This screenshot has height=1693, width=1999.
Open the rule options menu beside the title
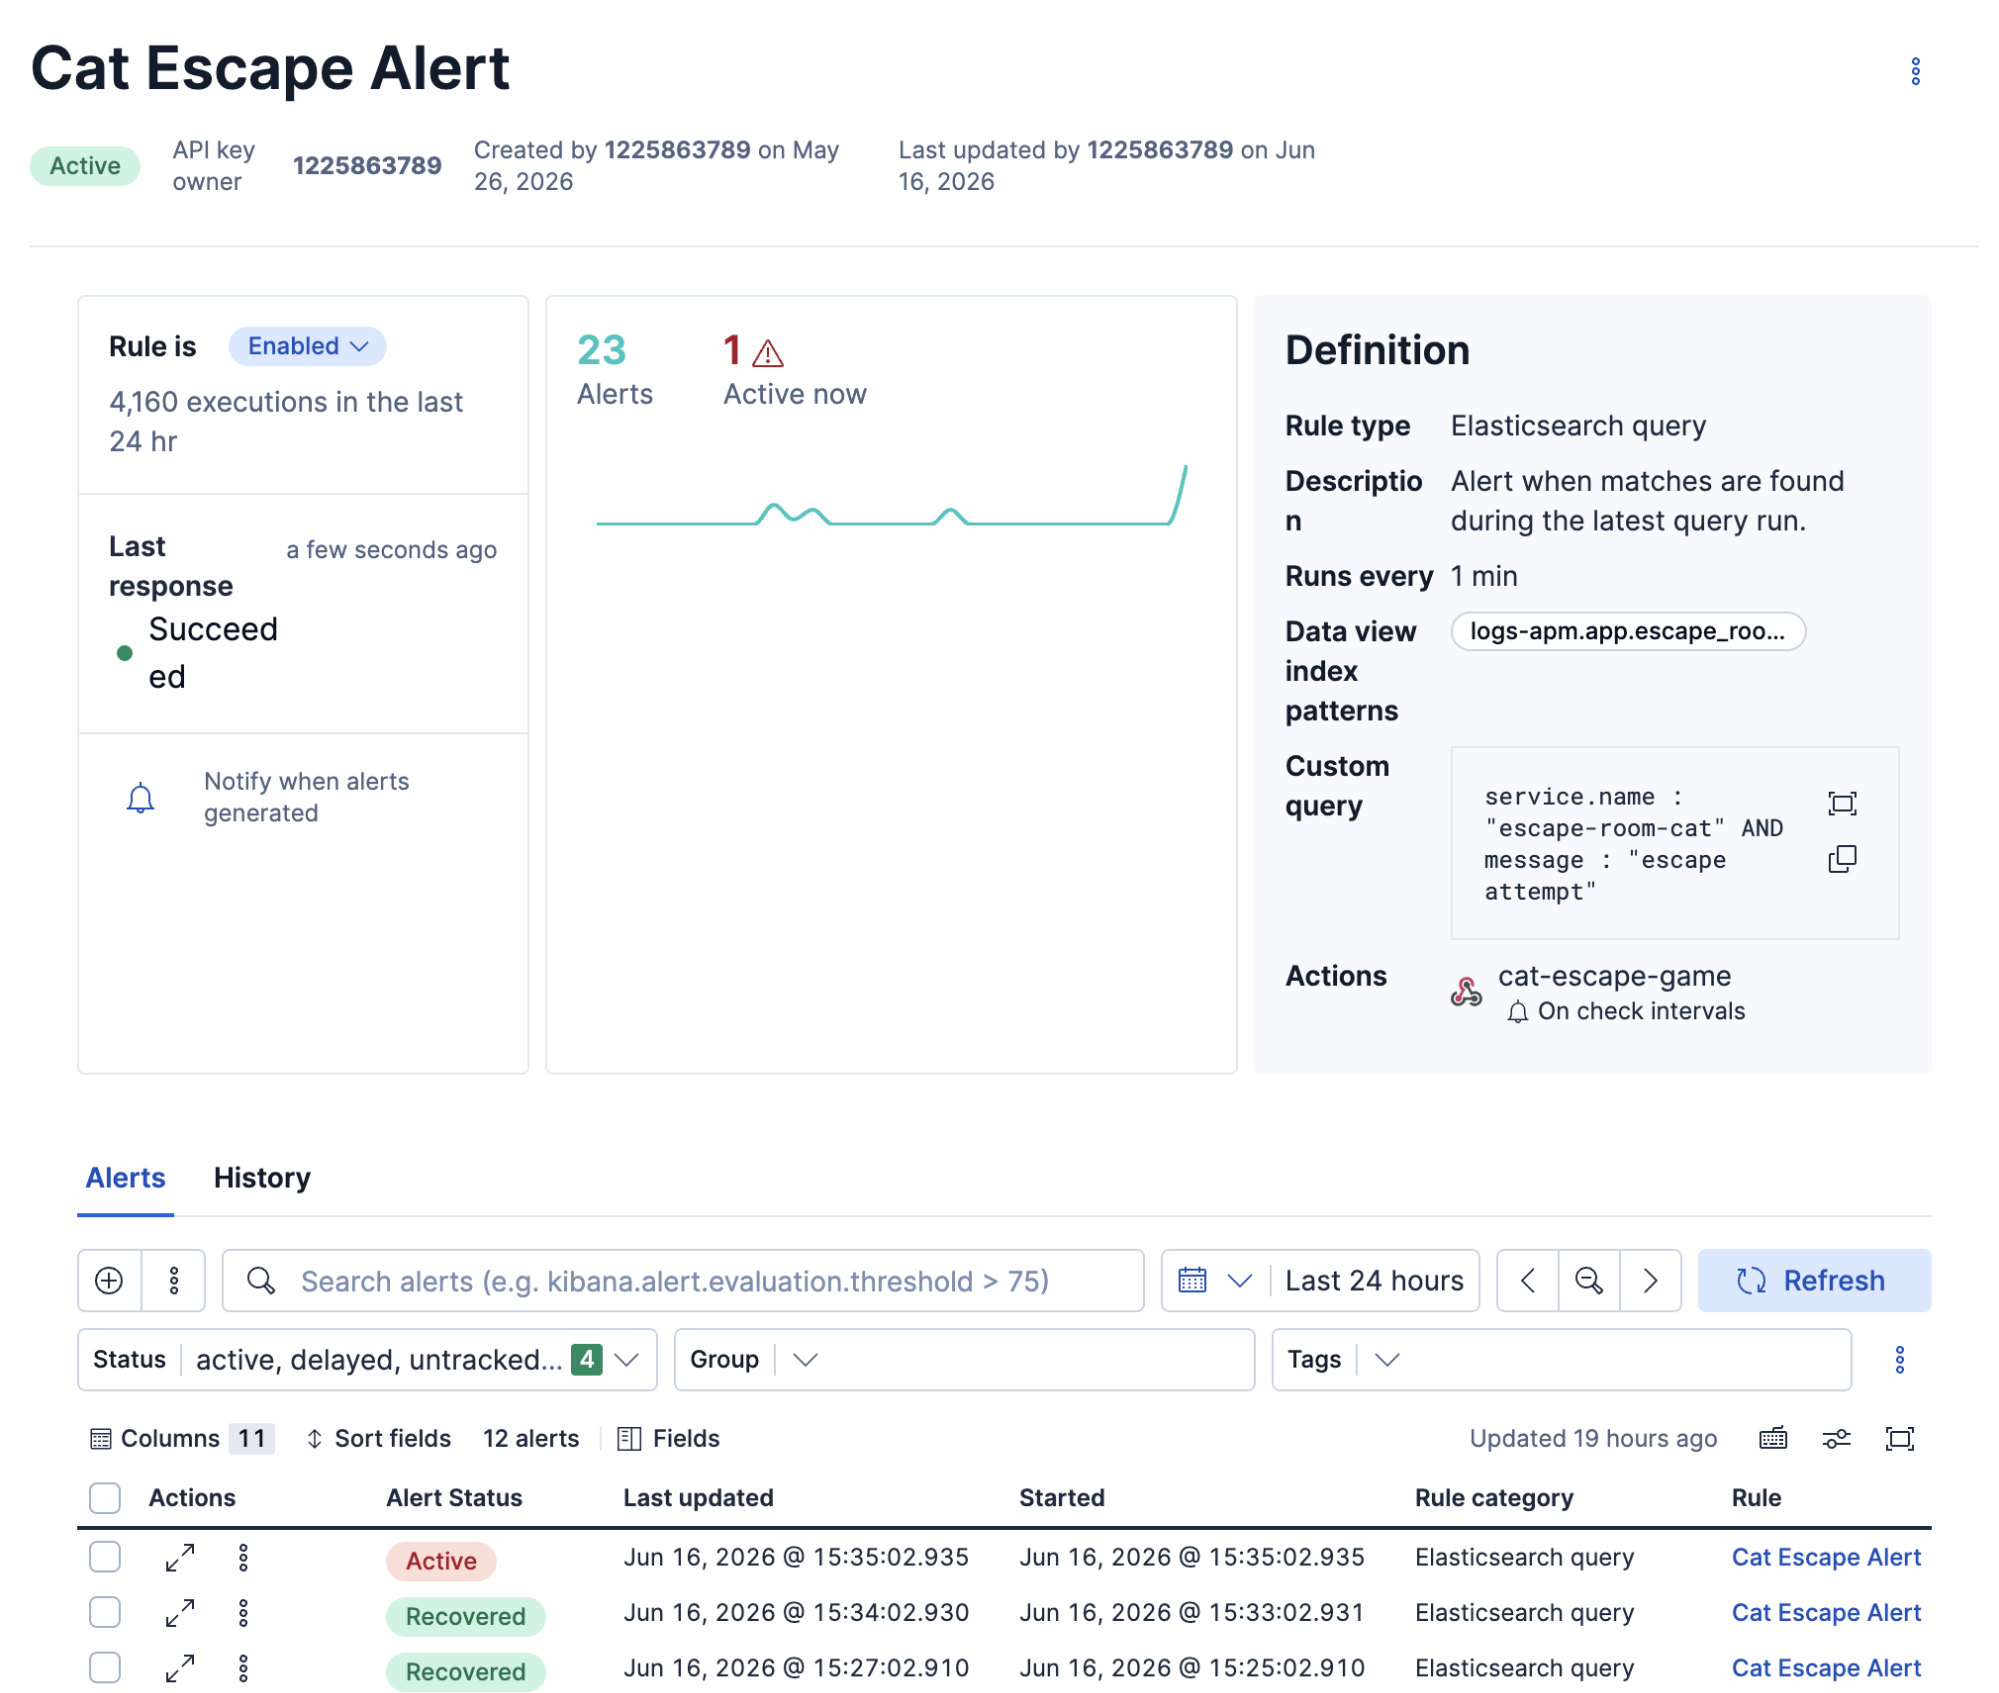click(1914, 71)
